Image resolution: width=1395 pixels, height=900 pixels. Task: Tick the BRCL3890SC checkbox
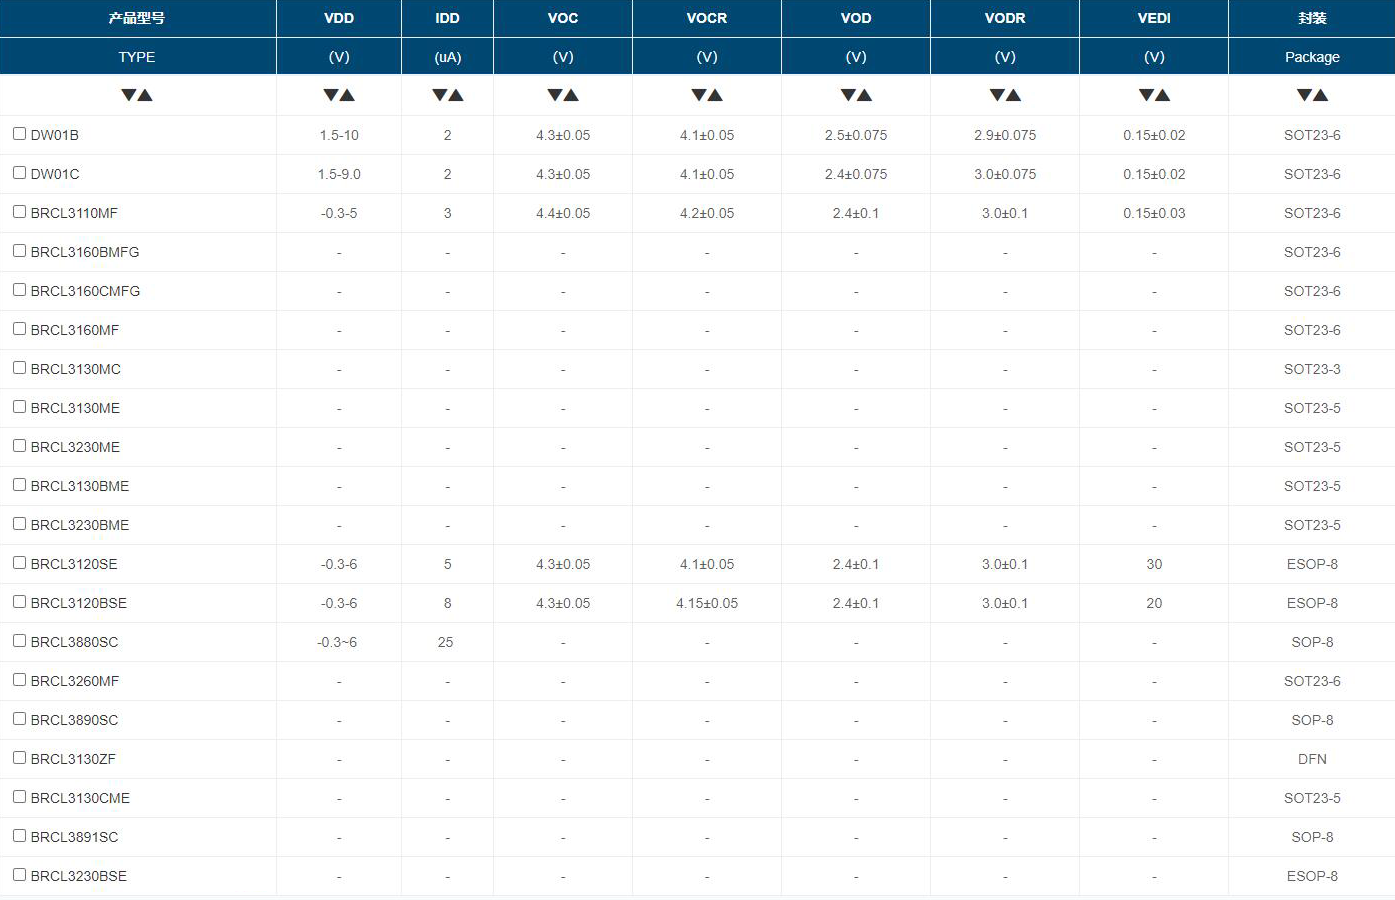[19, 718]
